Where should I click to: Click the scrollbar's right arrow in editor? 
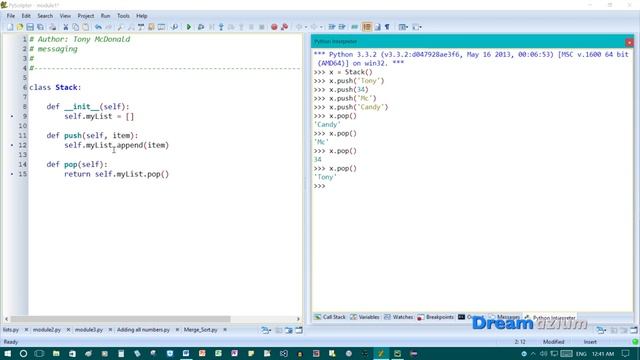coord(298,319)
